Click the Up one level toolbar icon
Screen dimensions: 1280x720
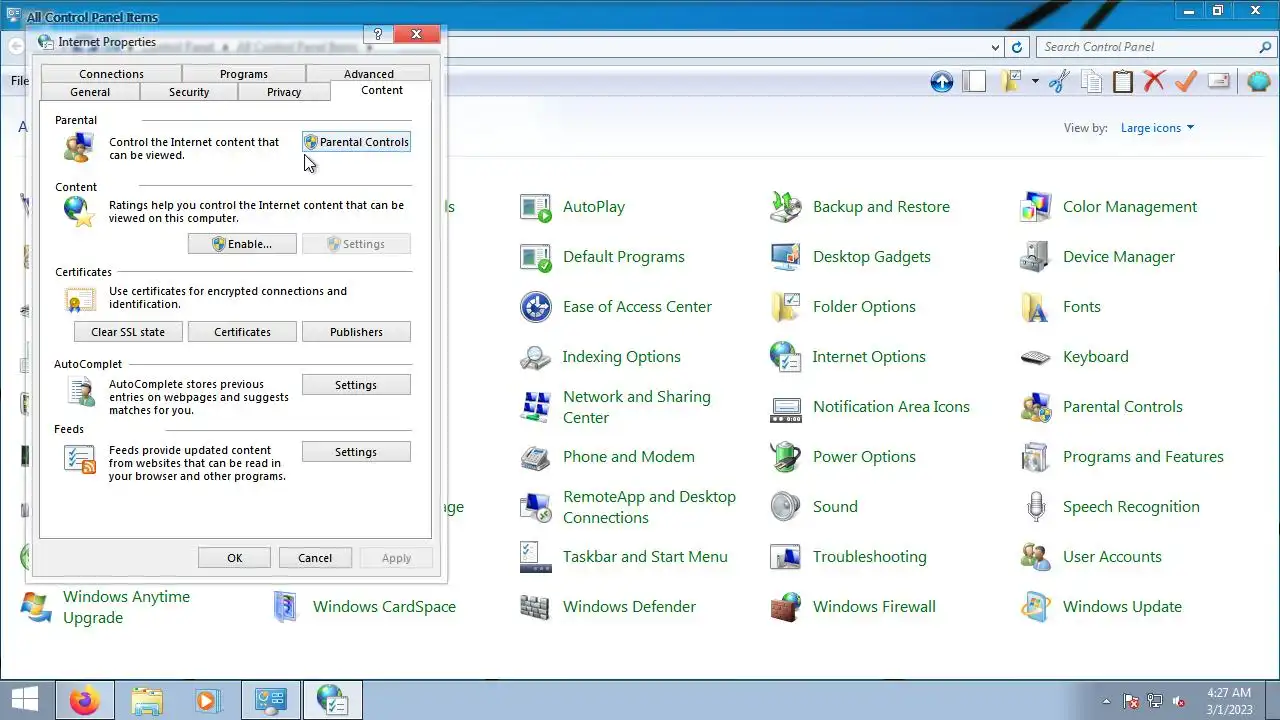pos(941,82)
